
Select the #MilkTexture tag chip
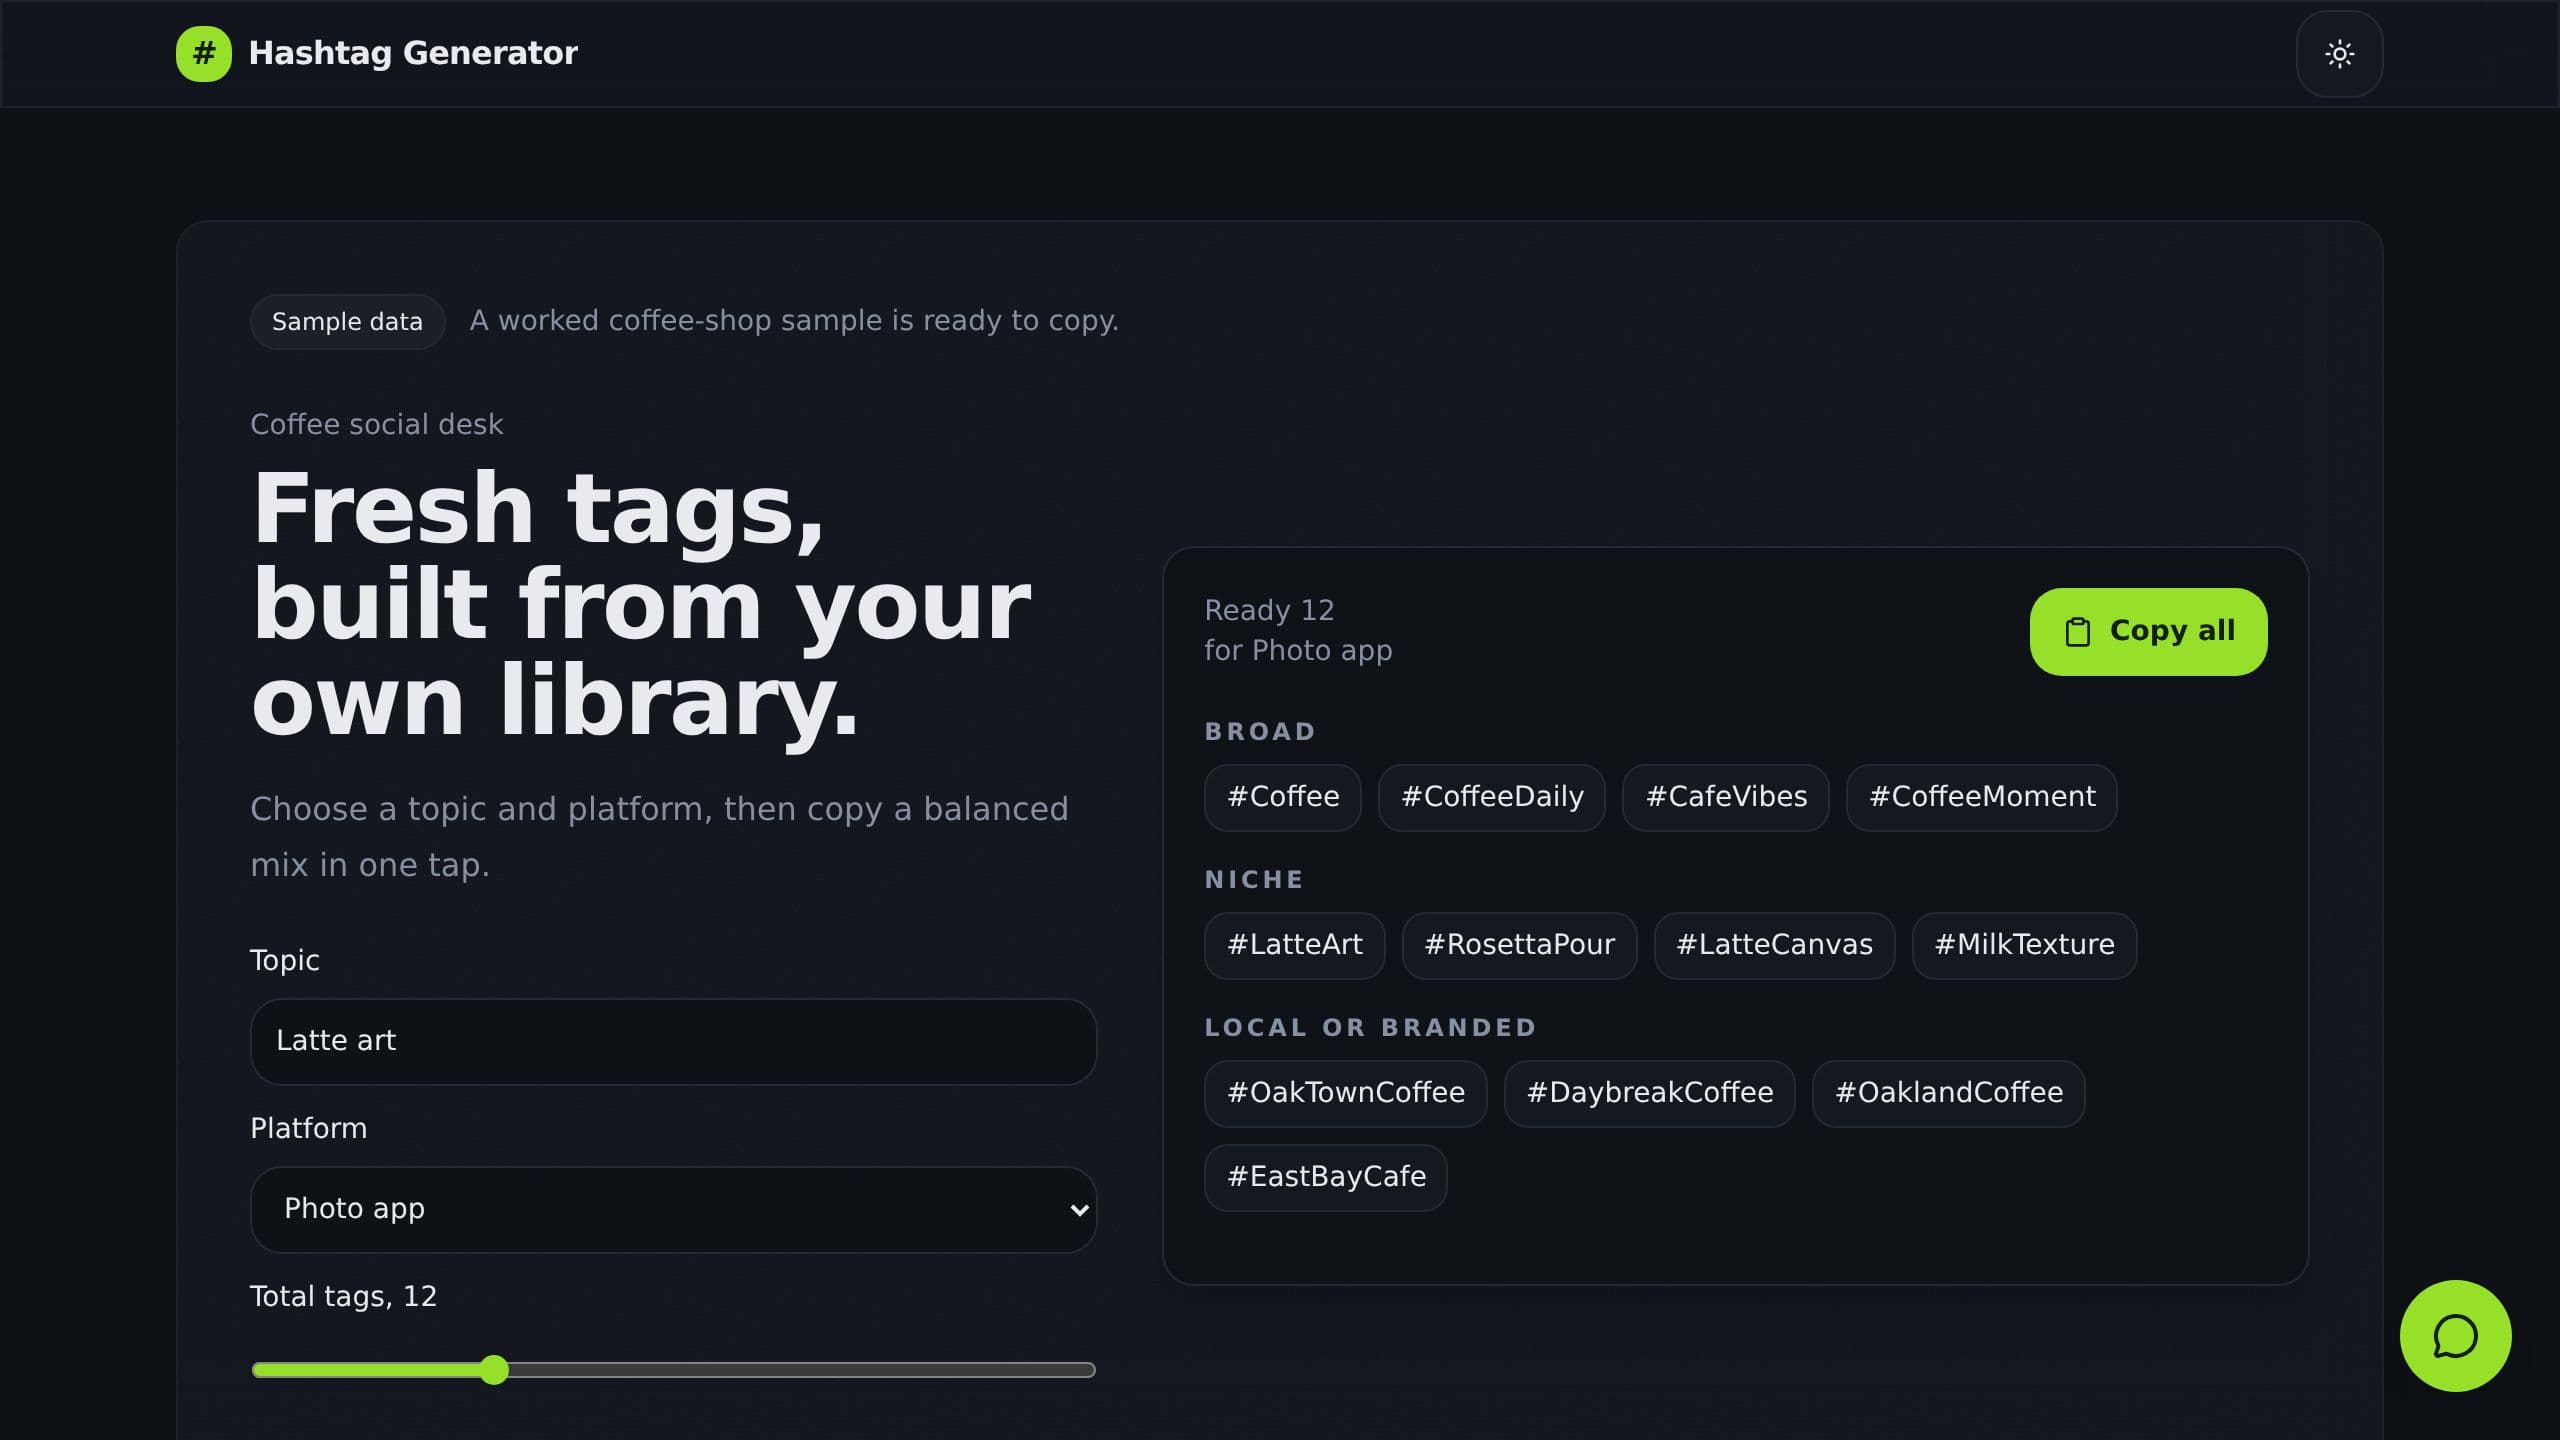(2024, 945)
